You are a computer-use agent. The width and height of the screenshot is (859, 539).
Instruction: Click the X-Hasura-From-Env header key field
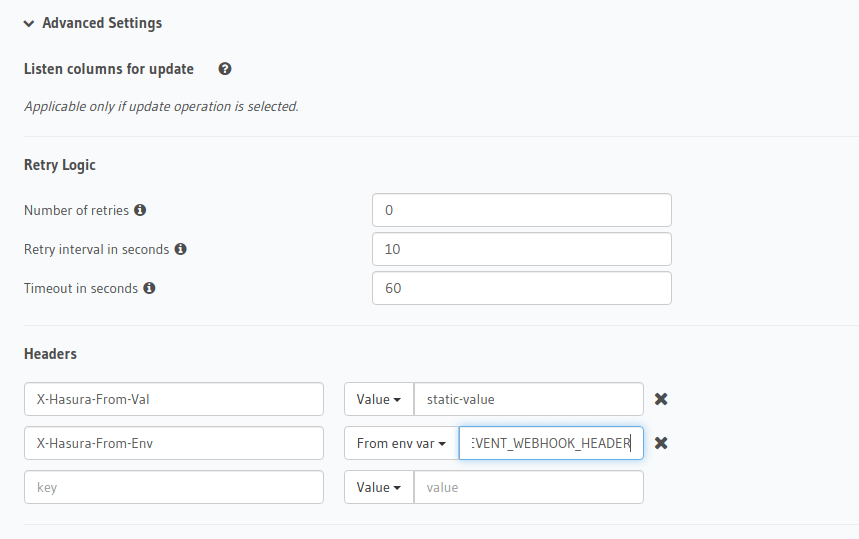coord(173,443)
